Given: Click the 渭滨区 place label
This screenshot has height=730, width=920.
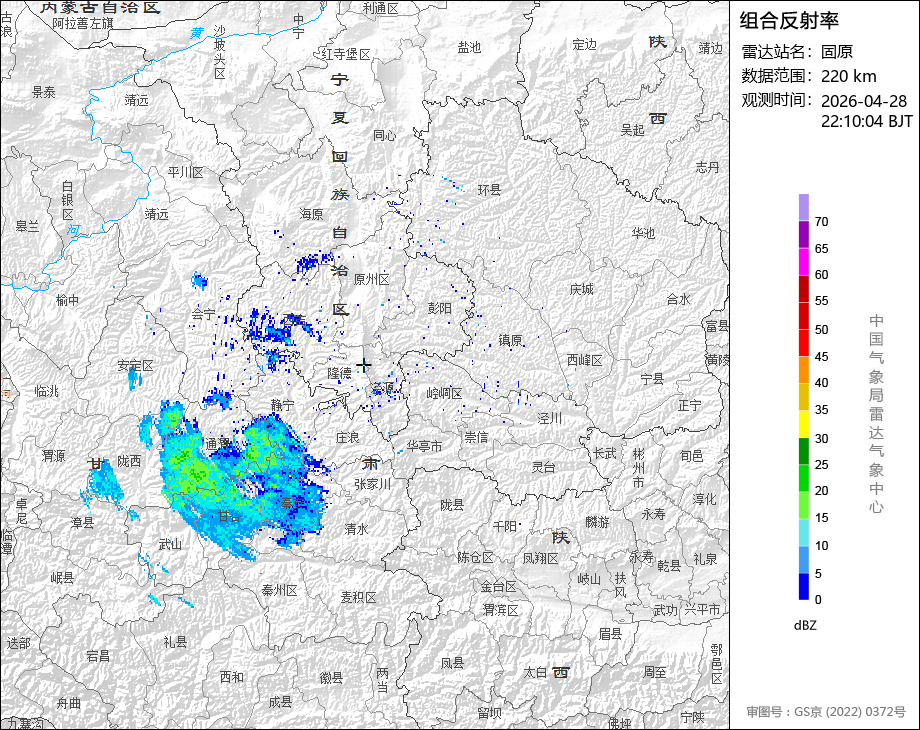Looking at the screenshot, I should [x=501, y=610].
